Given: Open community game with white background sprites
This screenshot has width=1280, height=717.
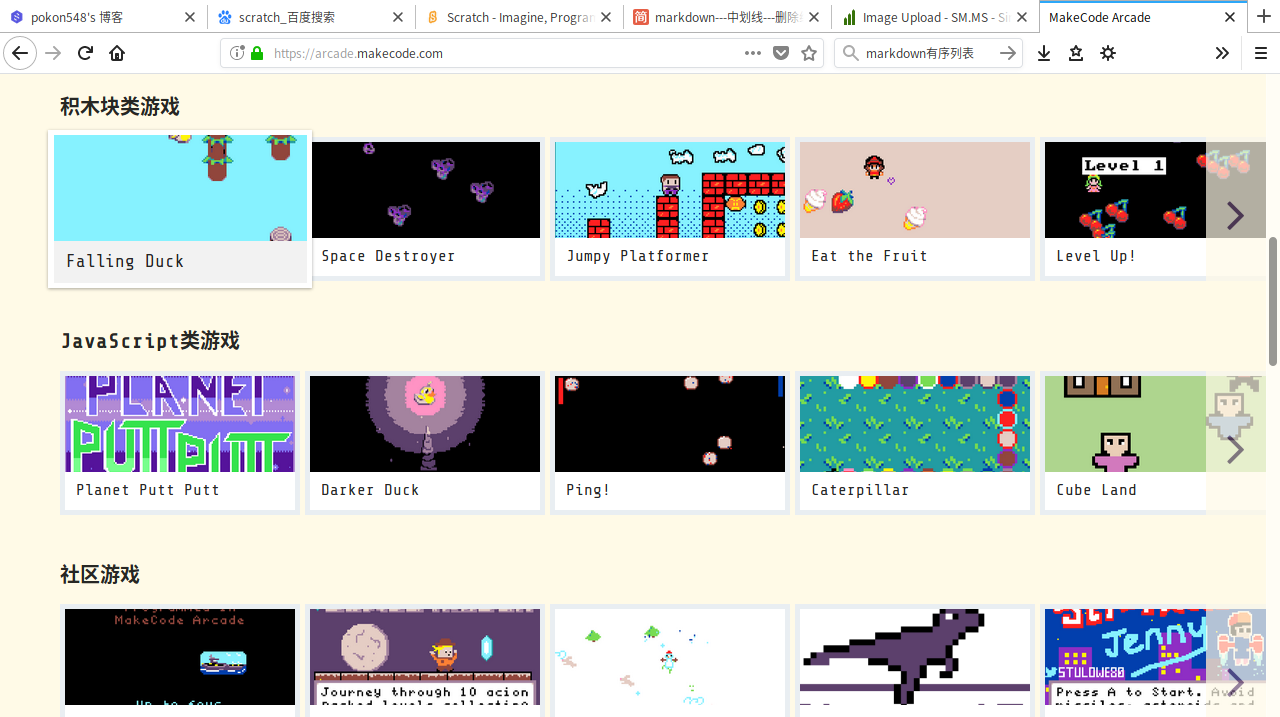Looking at the screenshot, I should pos(670,660).
